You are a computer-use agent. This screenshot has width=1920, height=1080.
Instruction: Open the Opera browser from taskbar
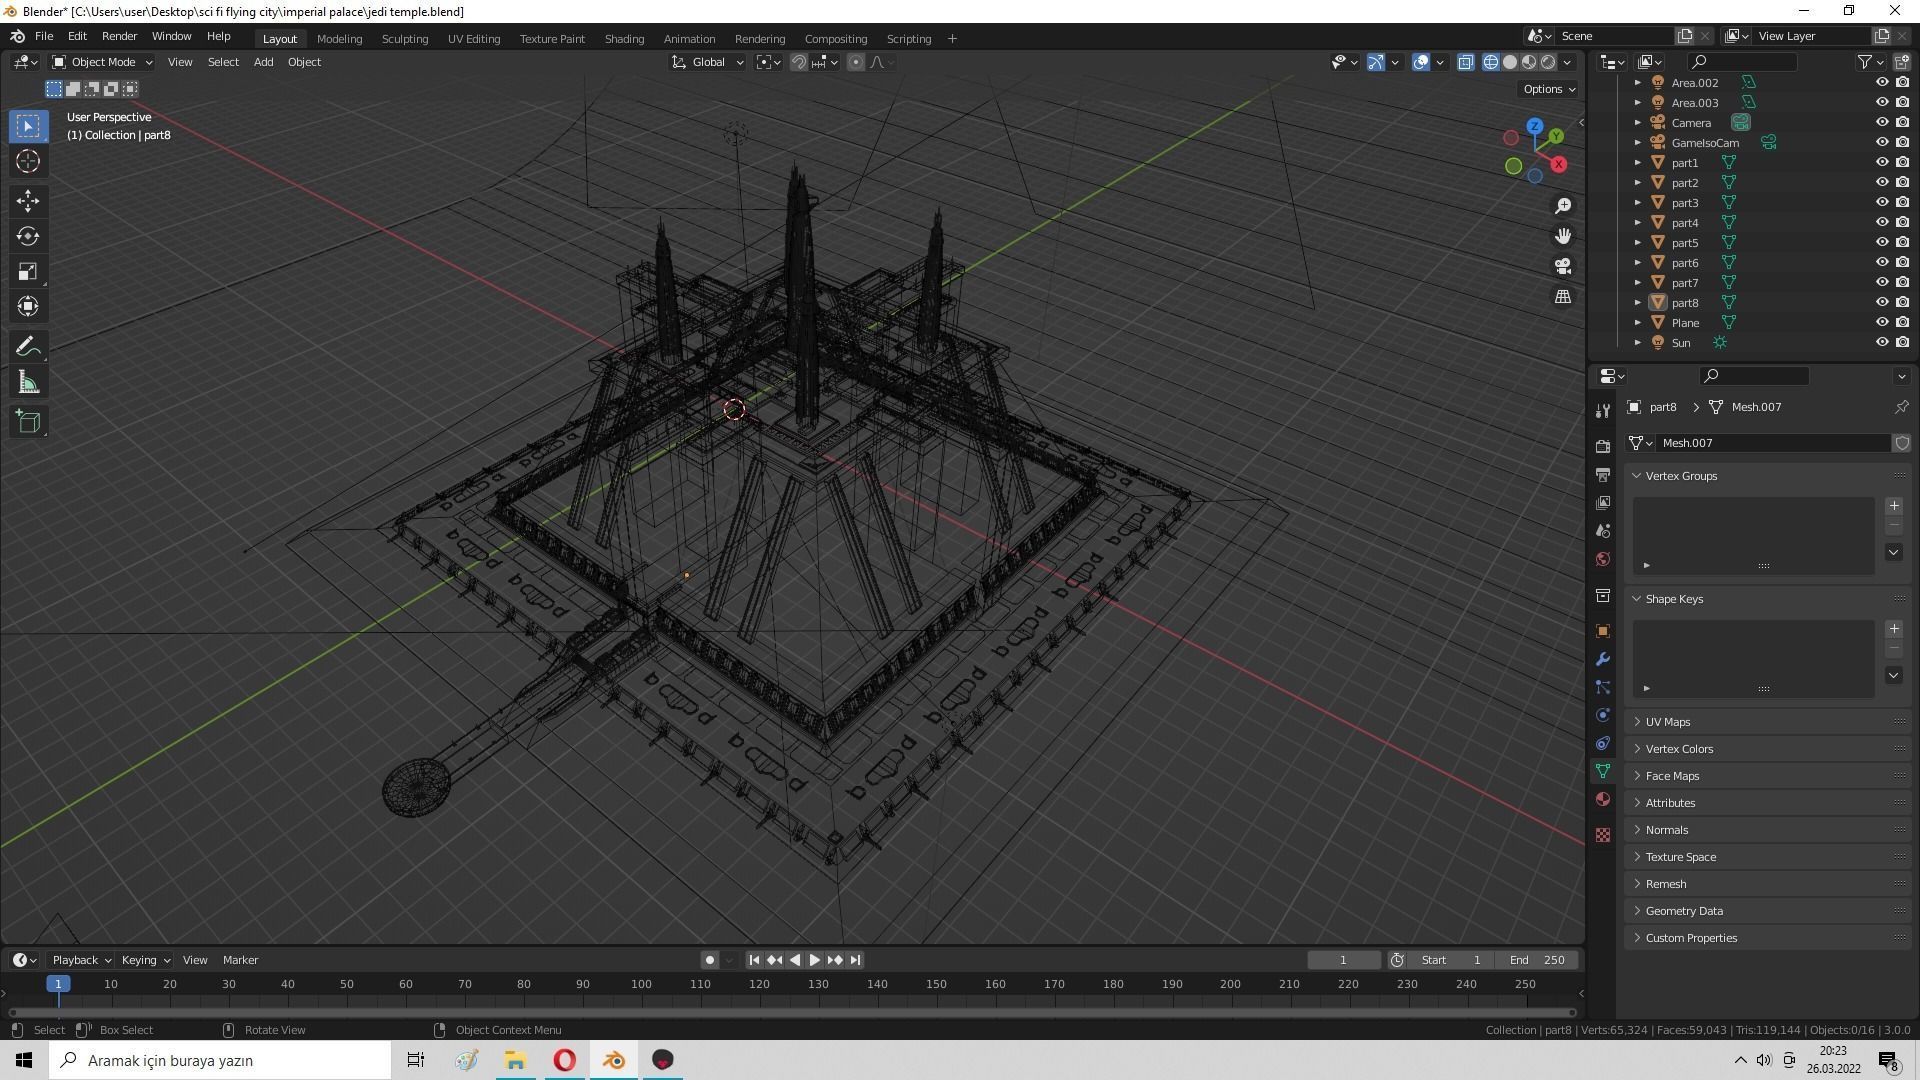tap(565, 1060)
